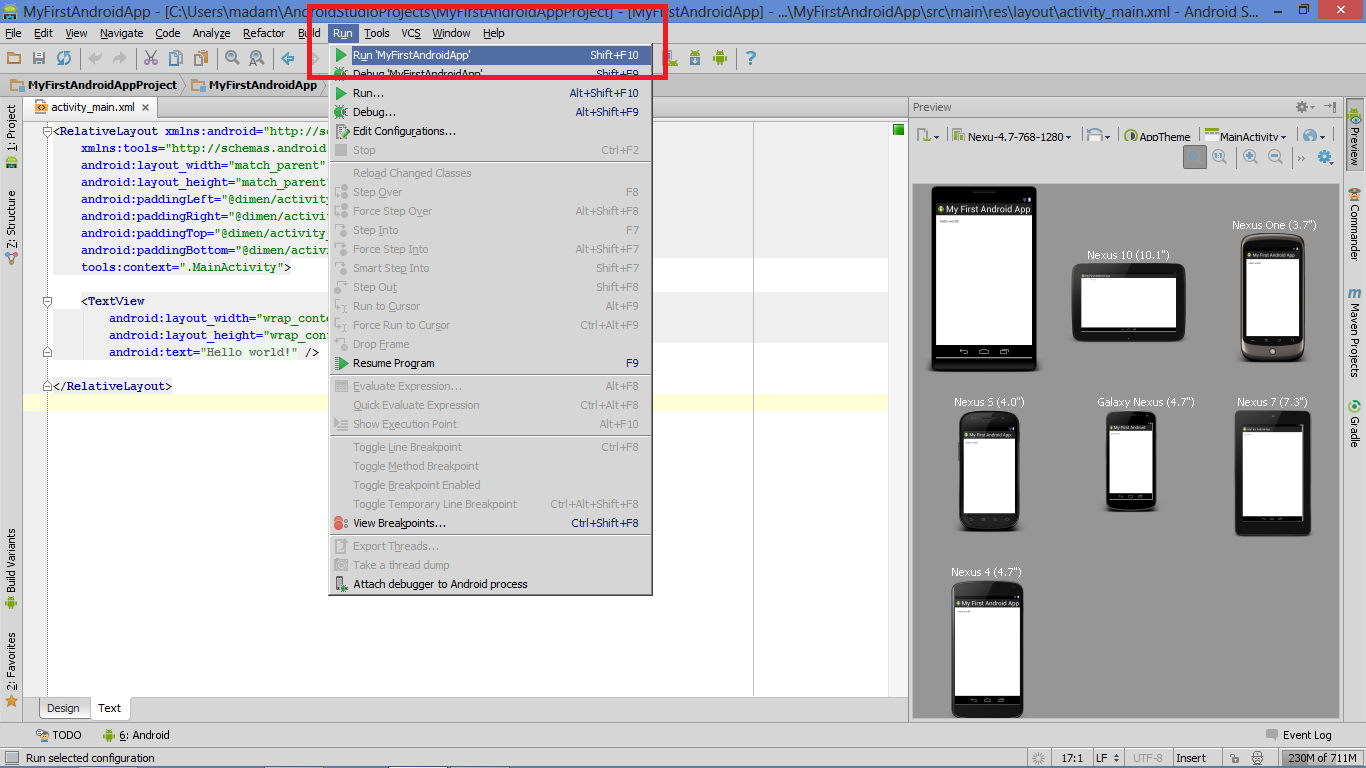1366x768 pixels.
Task: Click the Save All disk icon
Action: coord(39,58)
